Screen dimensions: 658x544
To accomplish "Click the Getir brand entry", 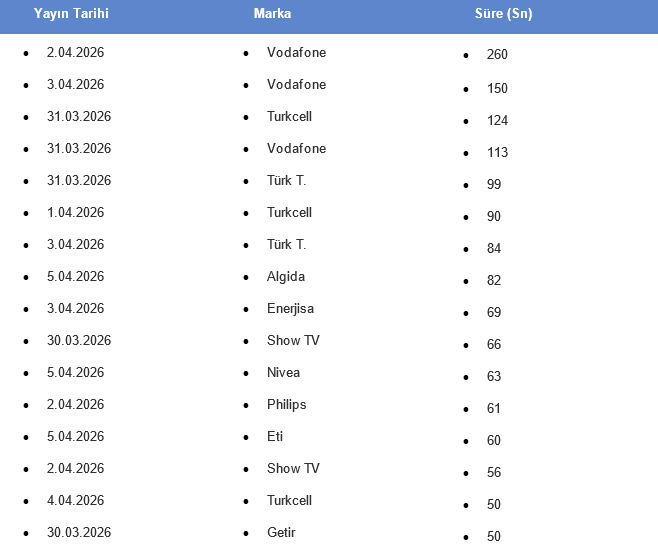I will 281,532.
